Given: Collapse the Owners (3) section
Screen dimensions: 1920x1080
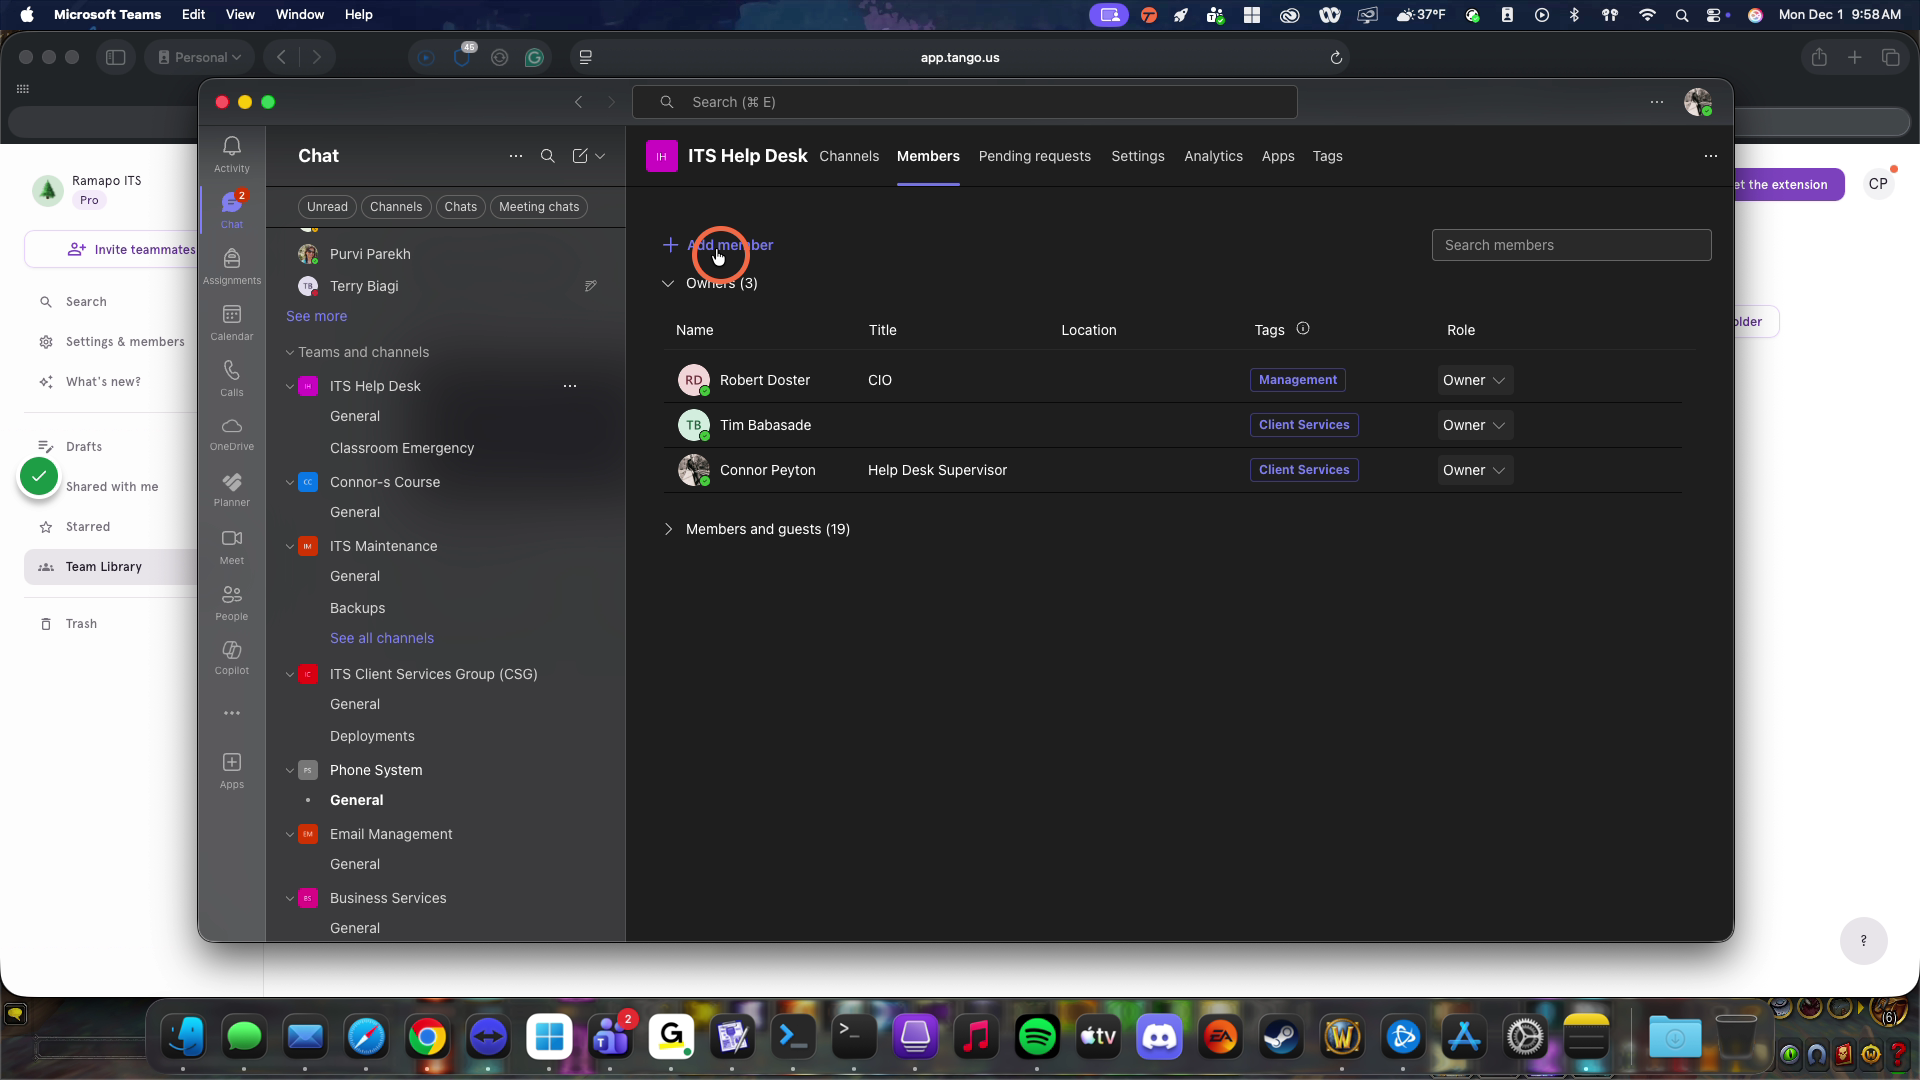Looking at the screenshot, I should (668, 283).
